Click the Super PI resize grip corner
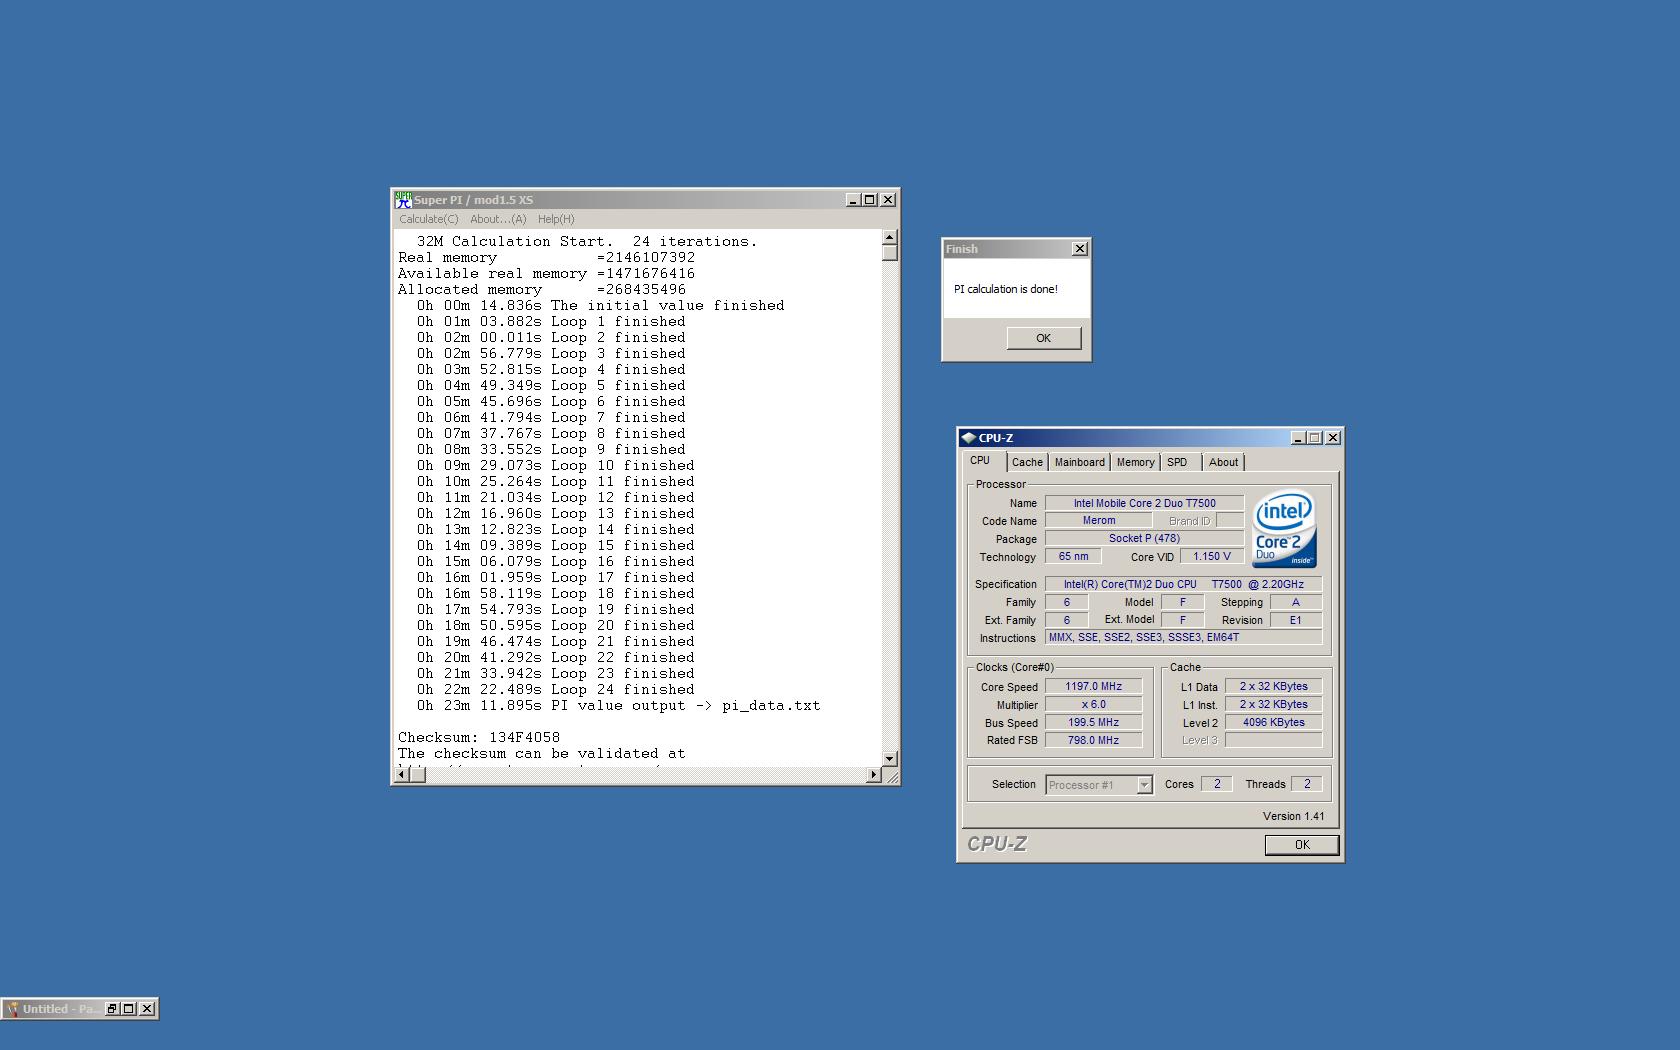This screenshot has height=1050, width=1680. pyautogui.click(x=891, y=776)
